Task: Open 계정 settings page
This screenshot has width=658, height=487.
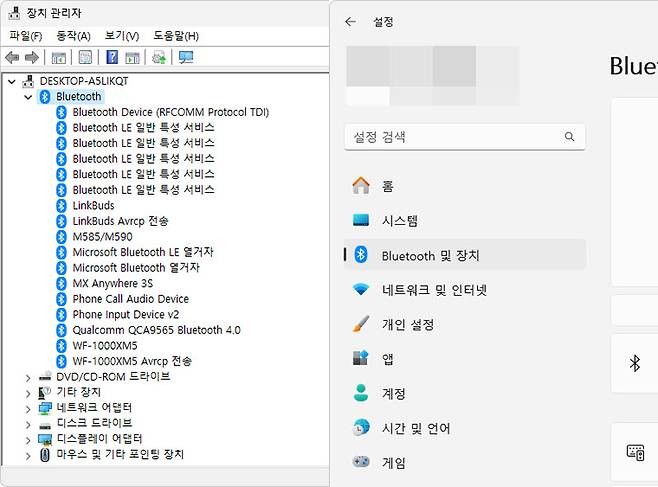Action: coord(465,393)
